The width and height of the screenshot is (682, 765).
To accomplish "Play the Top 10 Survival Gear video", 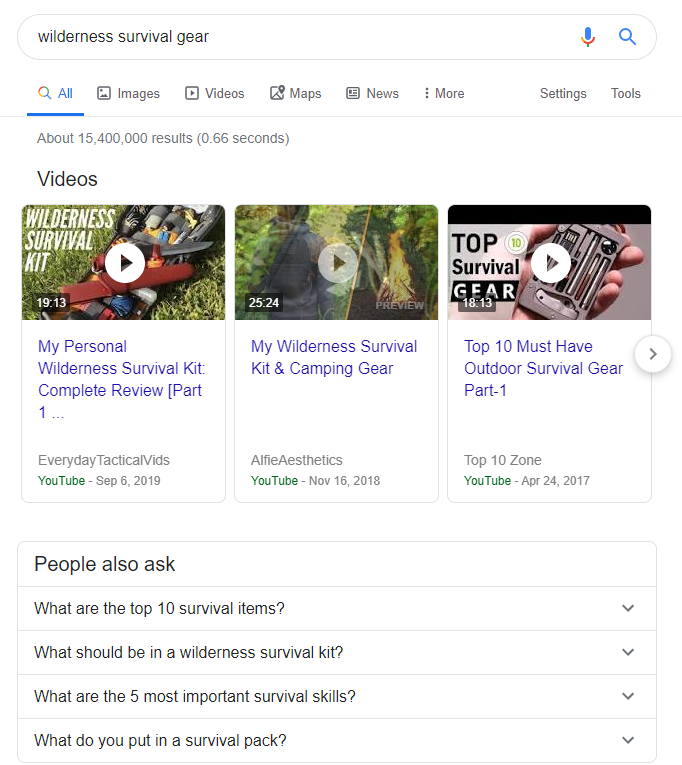I will [x=550, y=263].
